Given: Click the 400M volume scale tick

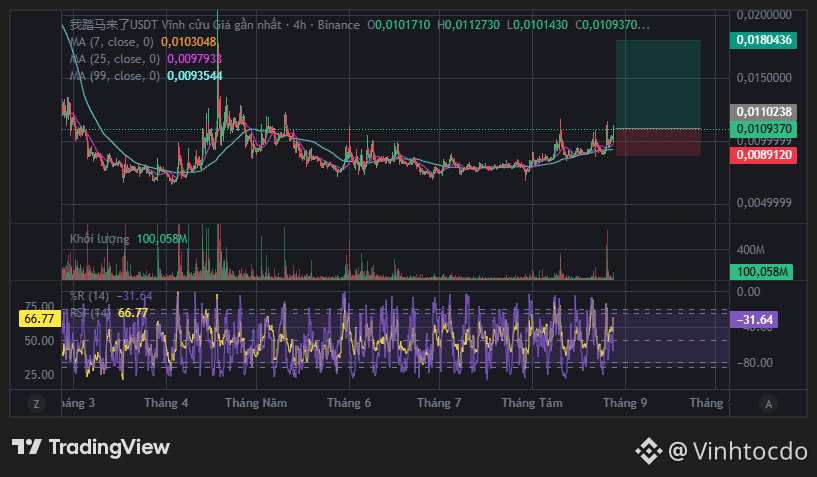Looking at the screenshot, I should coord(751,250).
